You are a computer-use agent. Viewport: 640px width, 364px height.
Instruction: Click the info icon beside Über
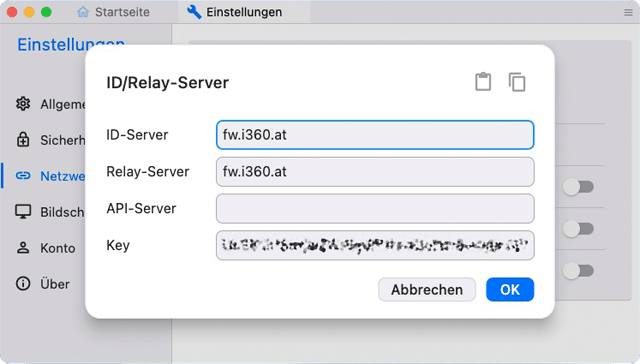tap(23, 284)
